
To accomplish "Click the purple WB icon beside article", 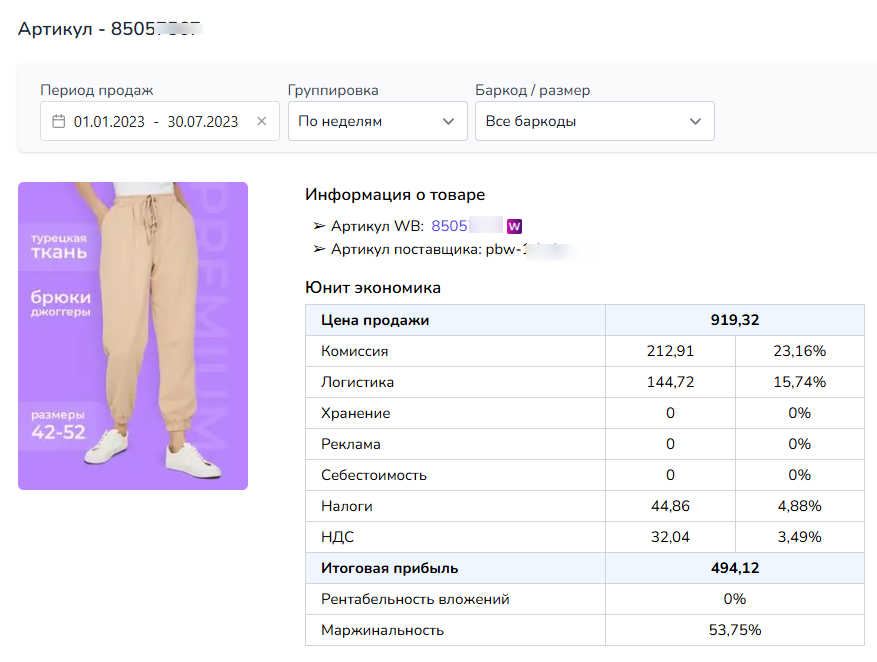I will click(x=515, y=226).
